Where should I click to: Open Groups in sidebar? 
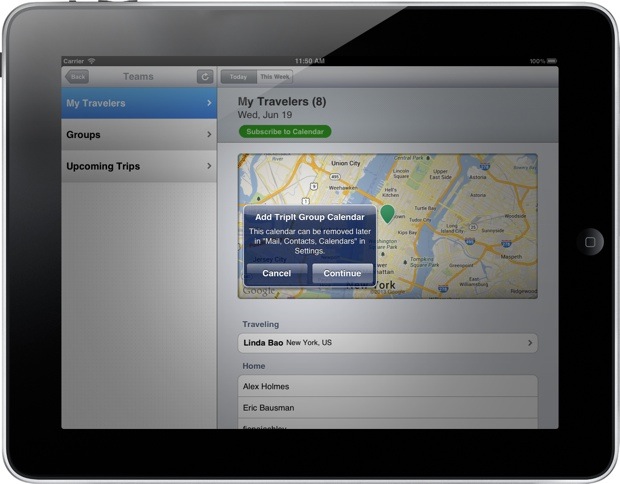[139, 135]
